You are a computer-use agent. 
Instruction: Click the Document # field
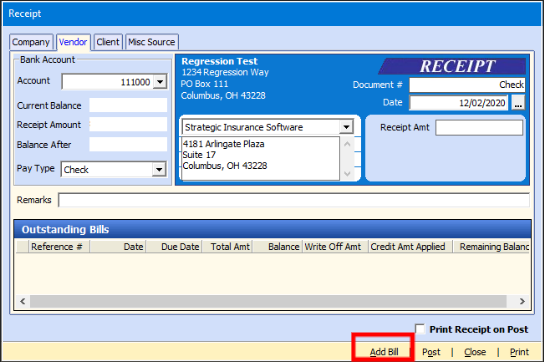[467, 85]
